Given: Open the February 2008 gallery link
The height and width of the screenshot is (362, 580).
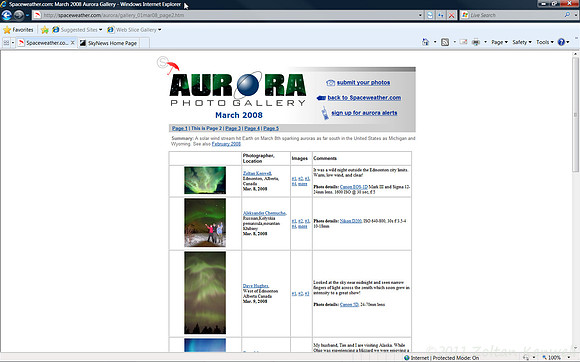Looking at the screenshot, I should tap(226, 144).
